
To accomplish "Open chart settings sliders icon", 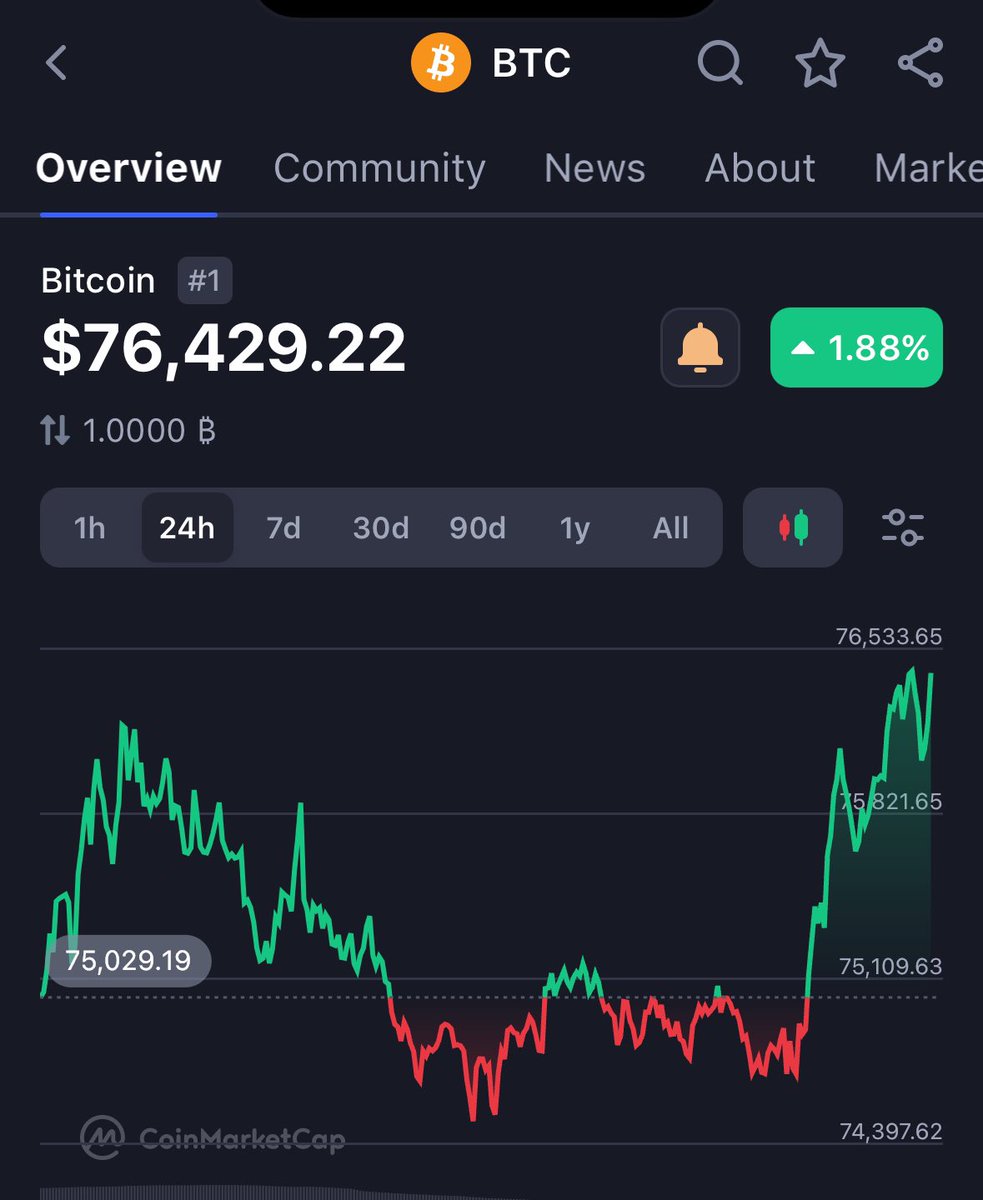I will 903,527.
